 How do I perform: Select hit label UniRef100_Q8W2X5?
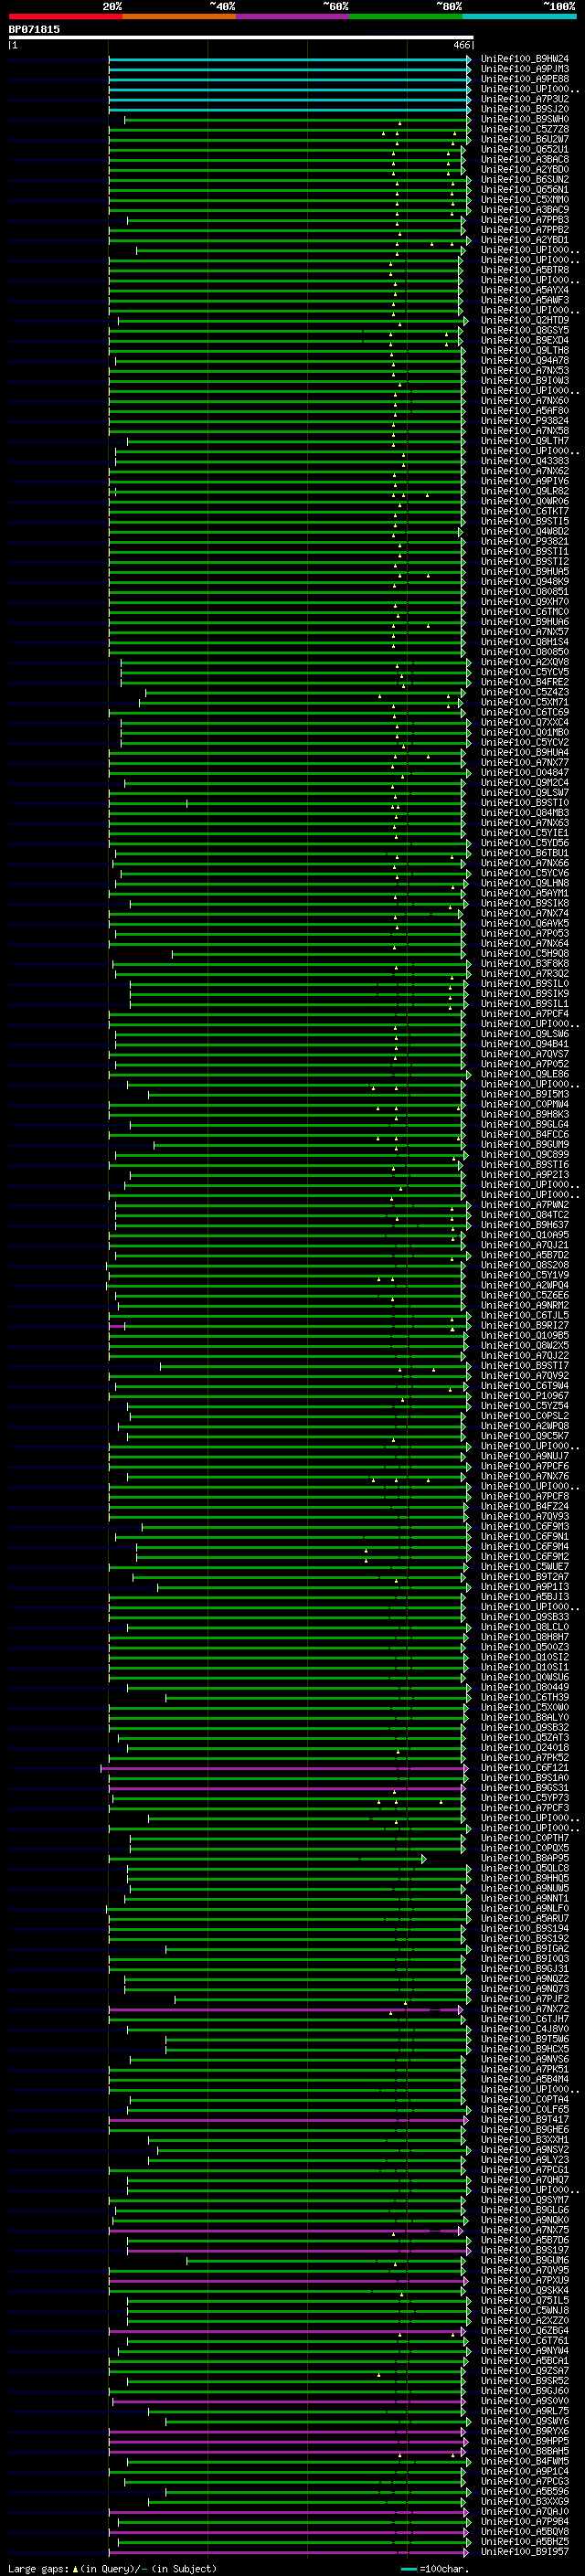(525, 1345)
